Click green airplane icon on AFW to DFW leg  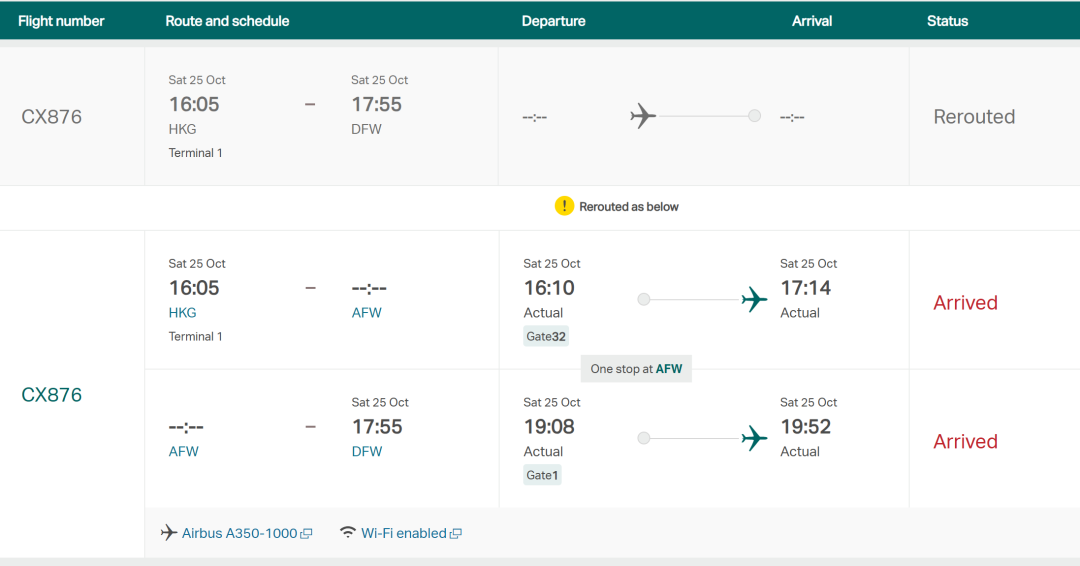(x=755, y=438)
